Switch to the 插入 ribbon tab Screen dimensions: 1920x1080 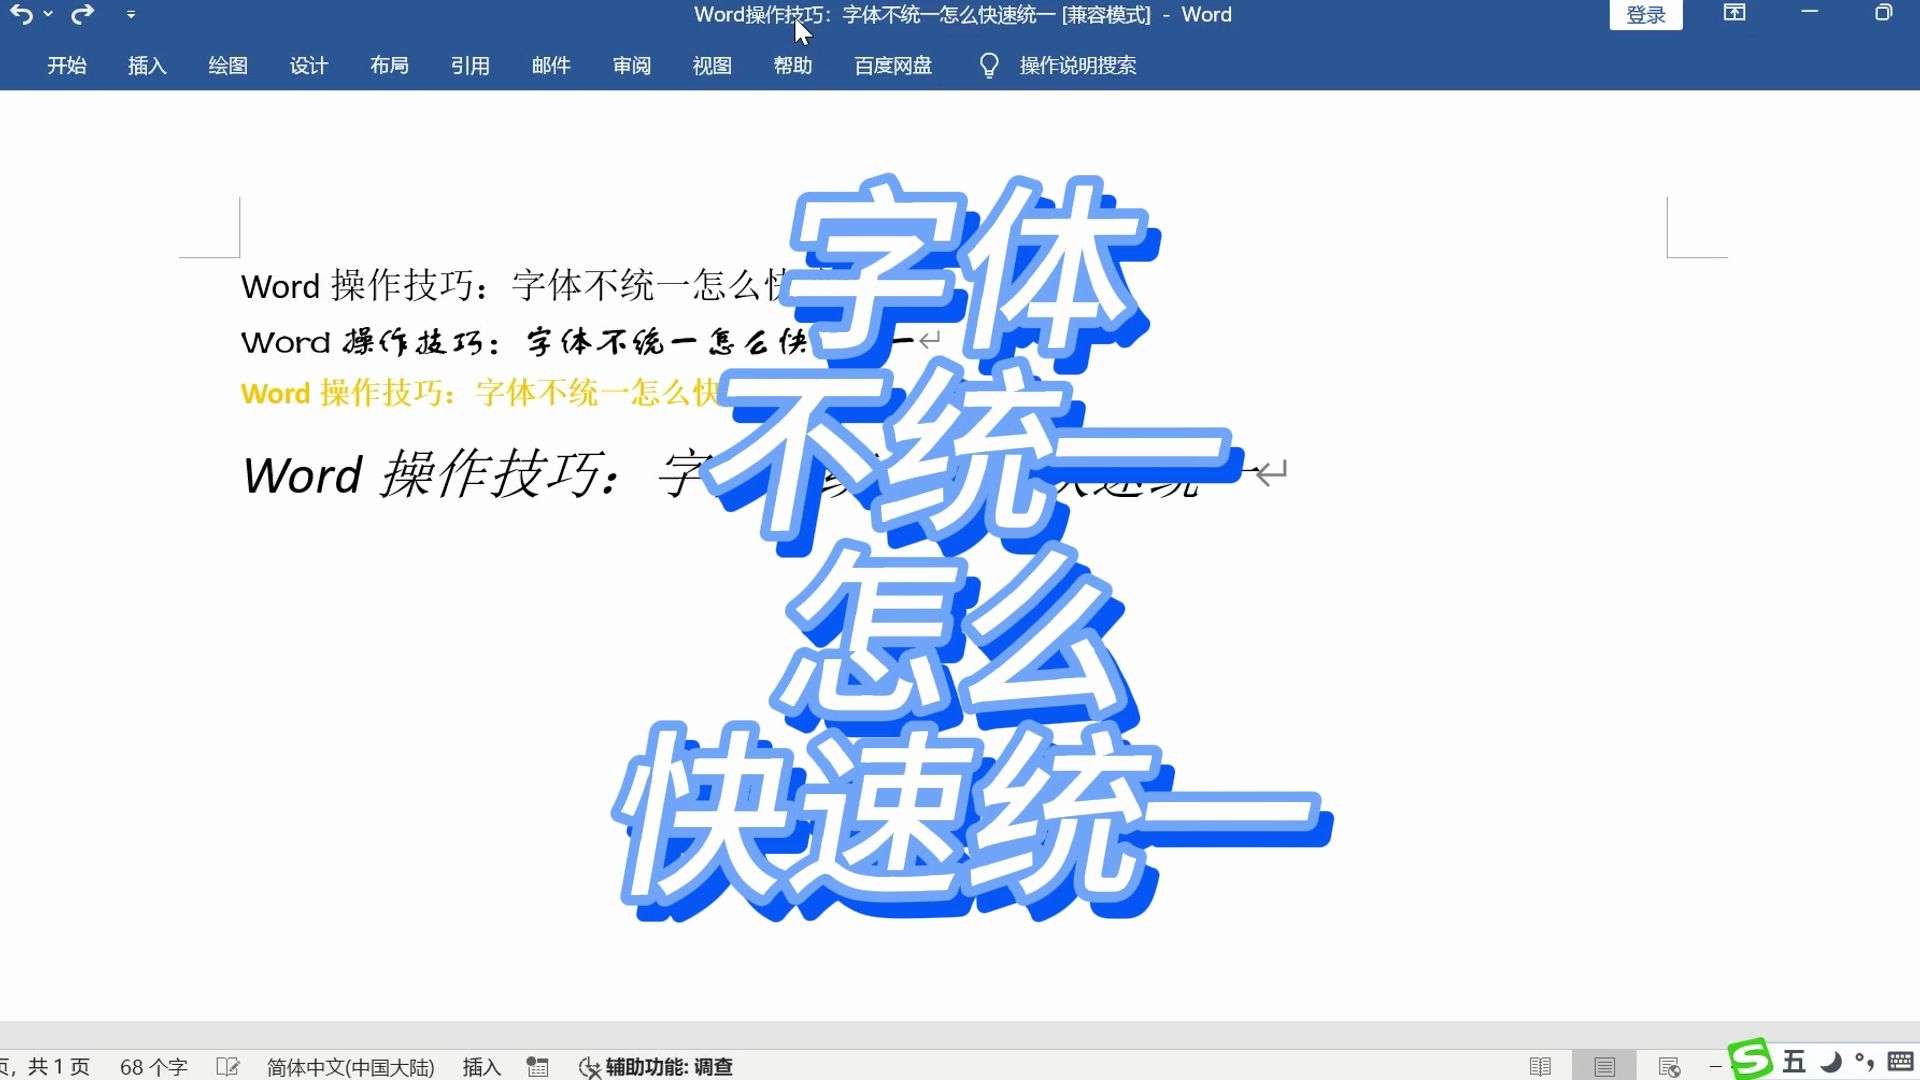(x=147, y=65)
